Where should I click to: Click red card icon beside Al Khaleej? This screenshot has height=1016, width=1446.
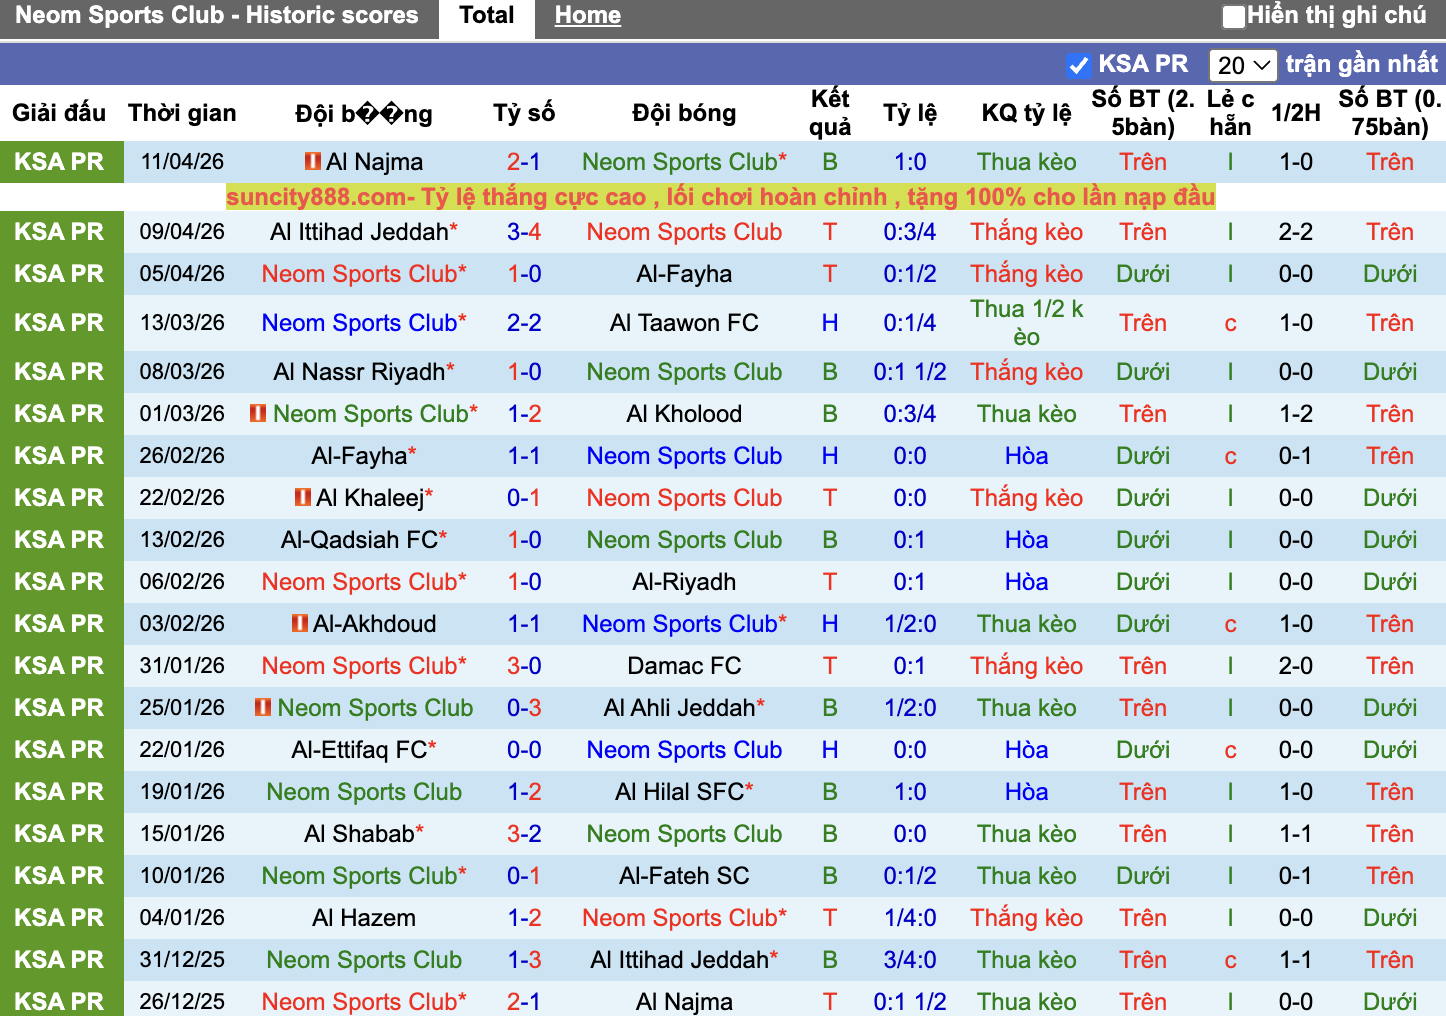tap(303, 497)
